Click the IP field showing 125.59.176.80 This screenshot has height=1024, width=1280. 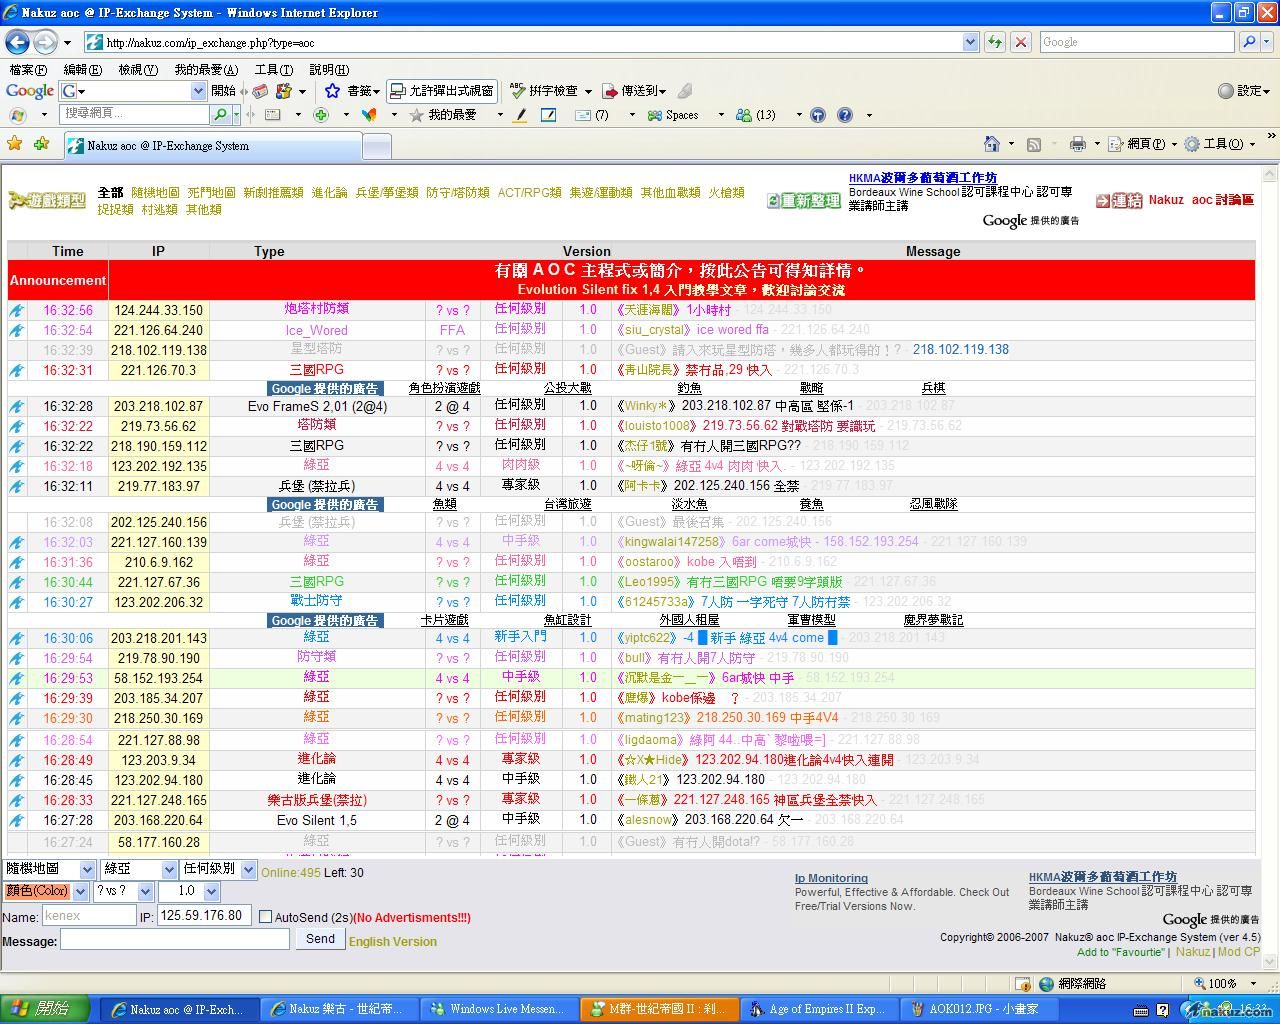click(203, 915)
